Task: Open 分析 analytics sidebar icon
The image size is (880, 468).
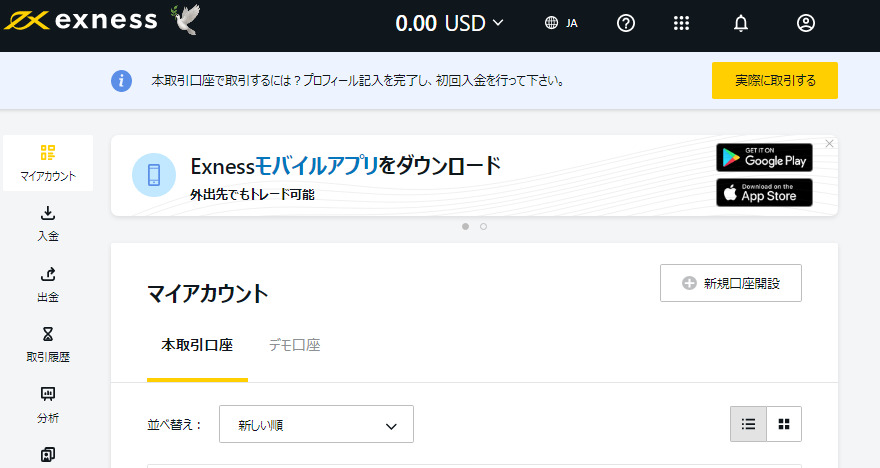Action: point(48,406)
